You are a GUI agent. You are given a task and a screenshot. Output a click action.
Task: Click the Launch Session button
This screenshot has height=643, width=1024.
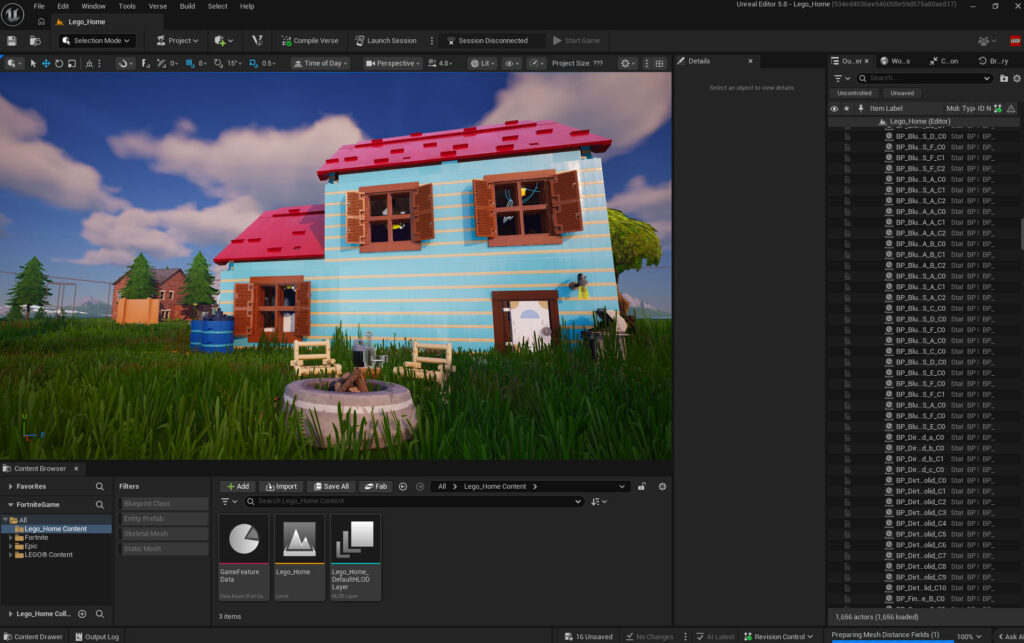[385, 40]
